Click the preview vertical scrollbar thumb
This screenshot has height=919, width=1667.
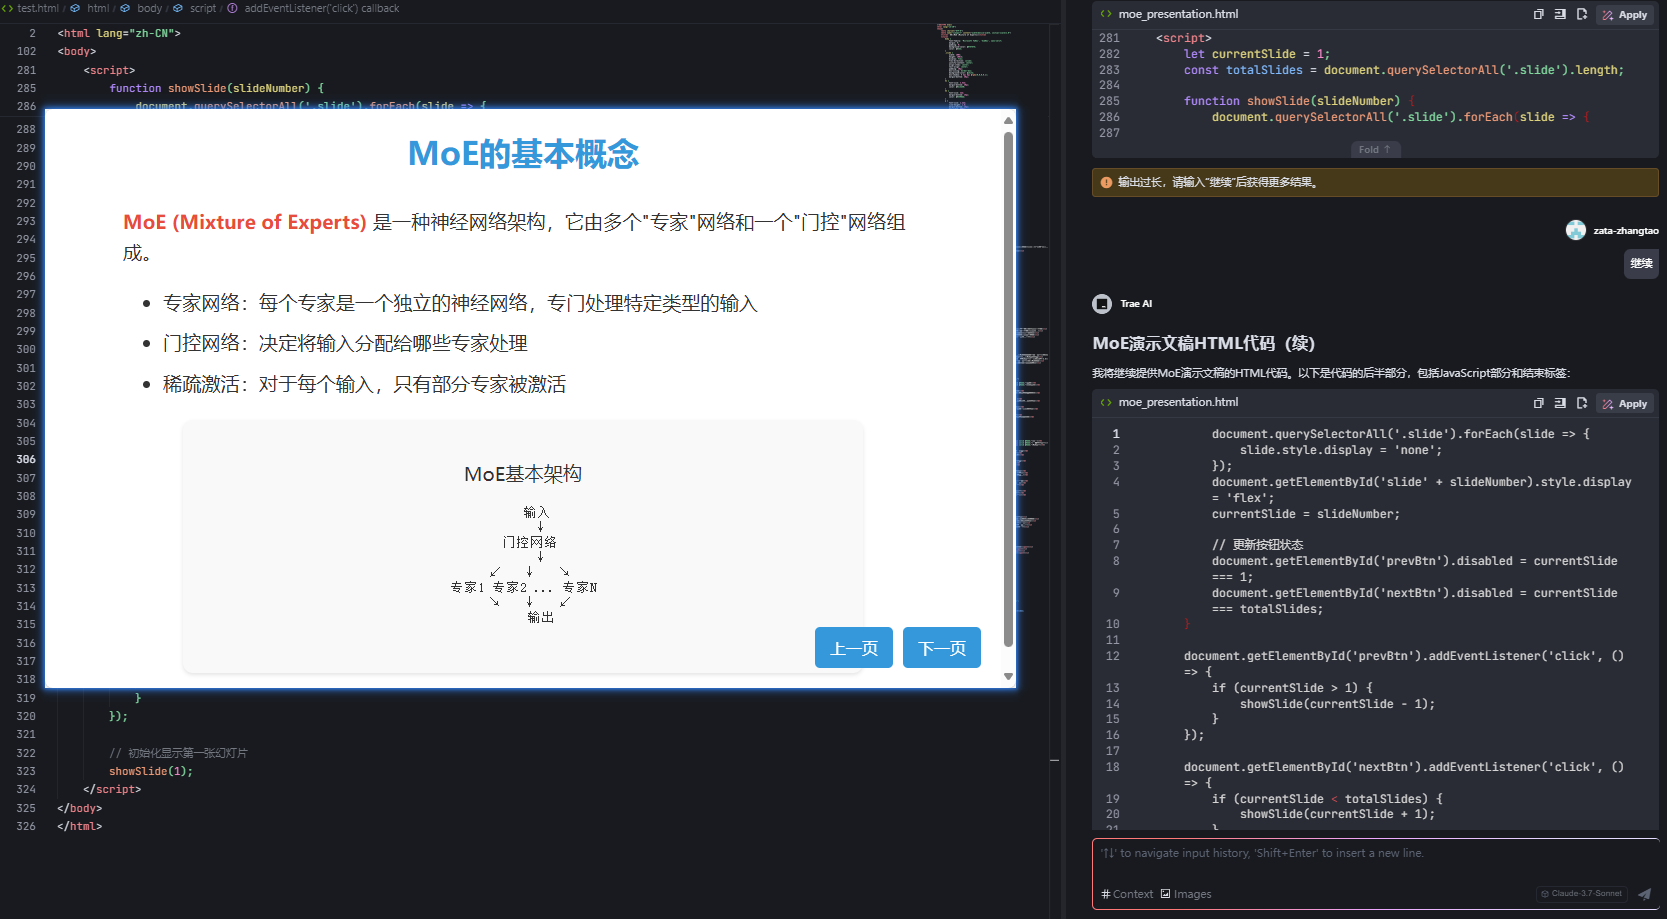pyautogui.click(x=1008, y=390)
